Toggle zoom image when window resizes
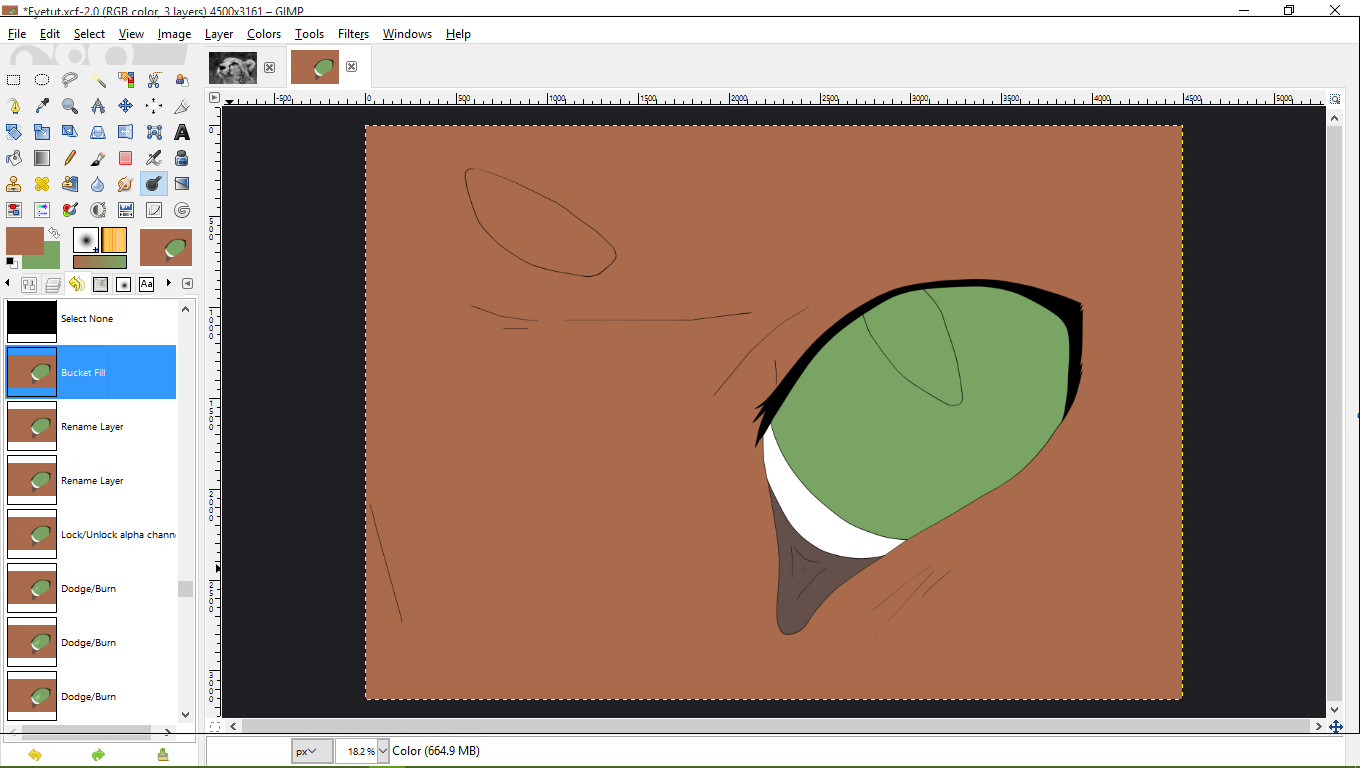 point(1335,98)
